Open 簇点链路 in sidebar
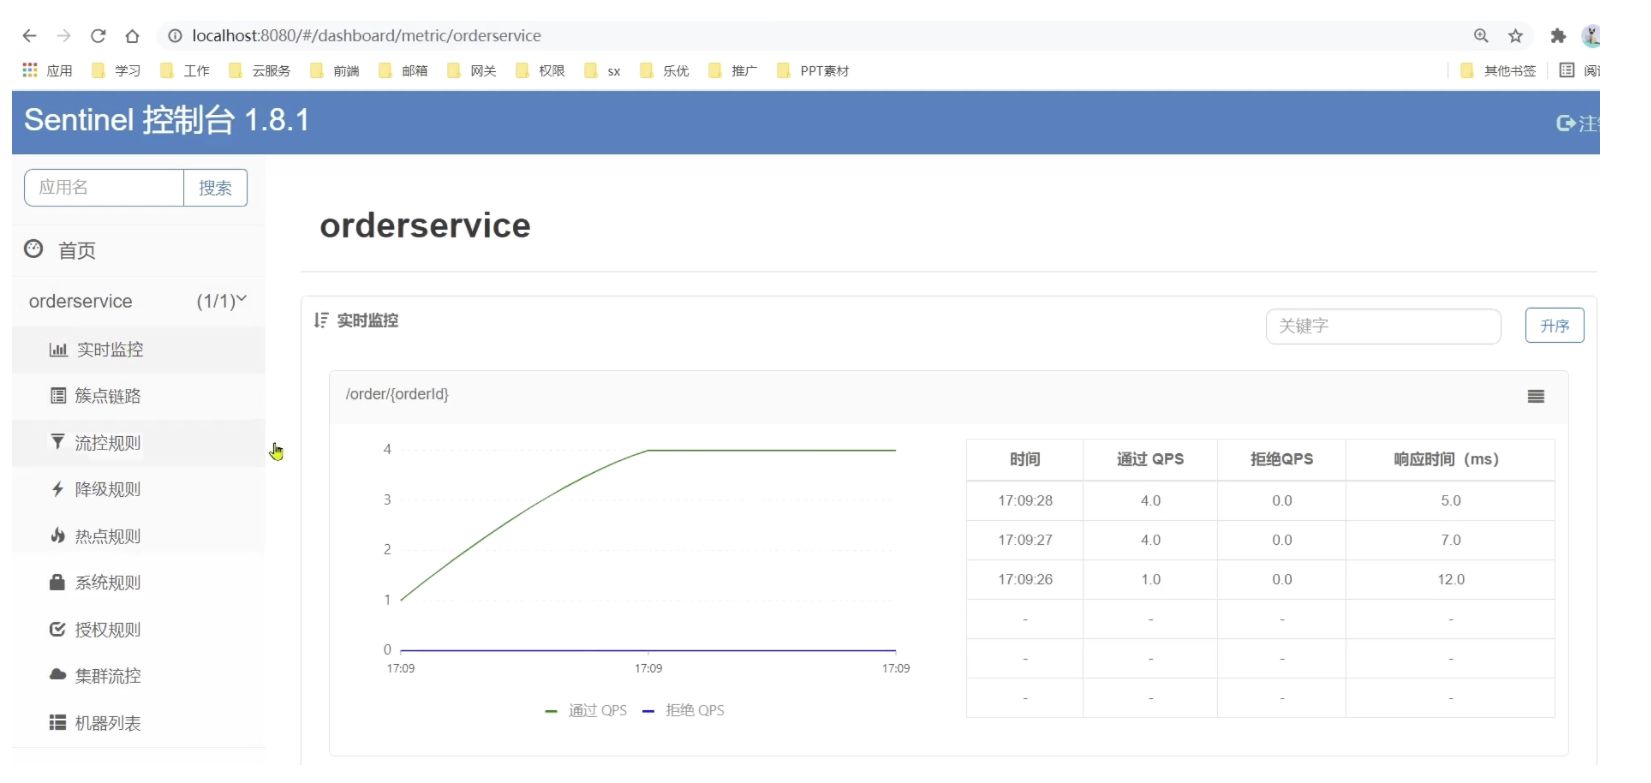 click(138, 396)
